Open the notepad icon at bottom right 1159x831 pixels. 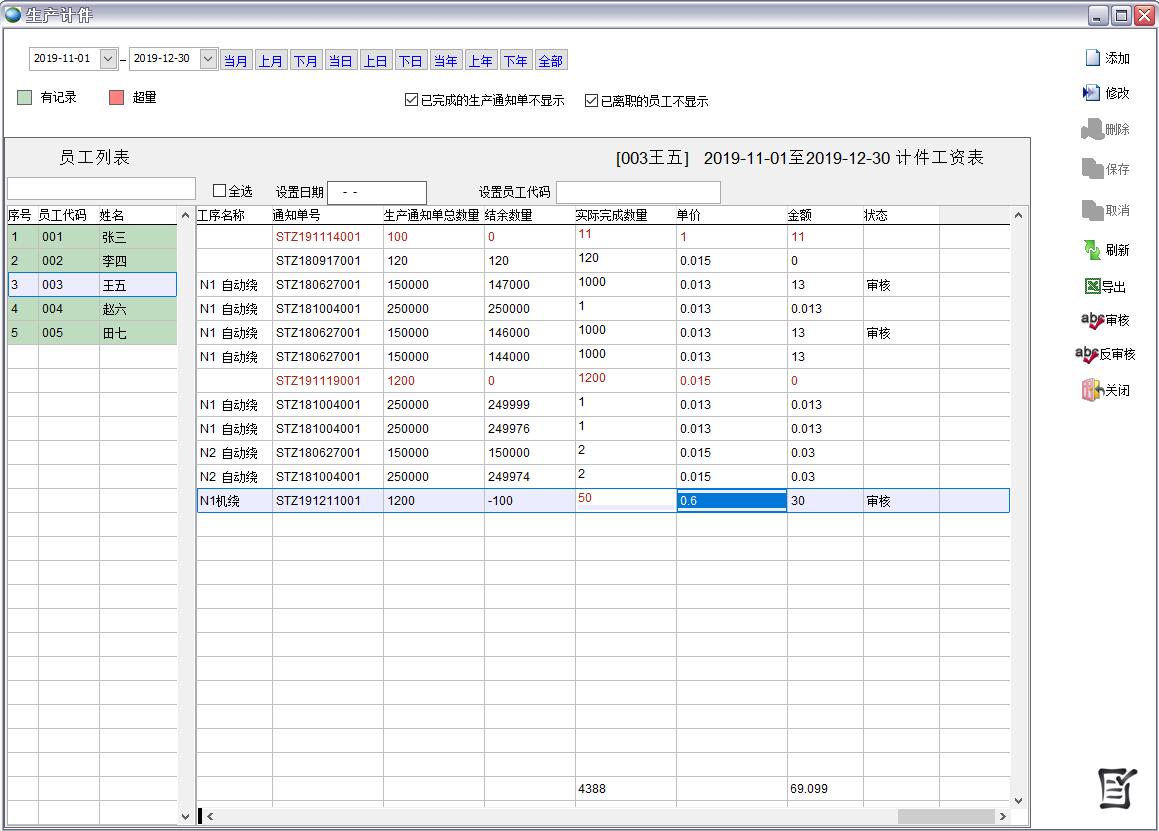1117,789
